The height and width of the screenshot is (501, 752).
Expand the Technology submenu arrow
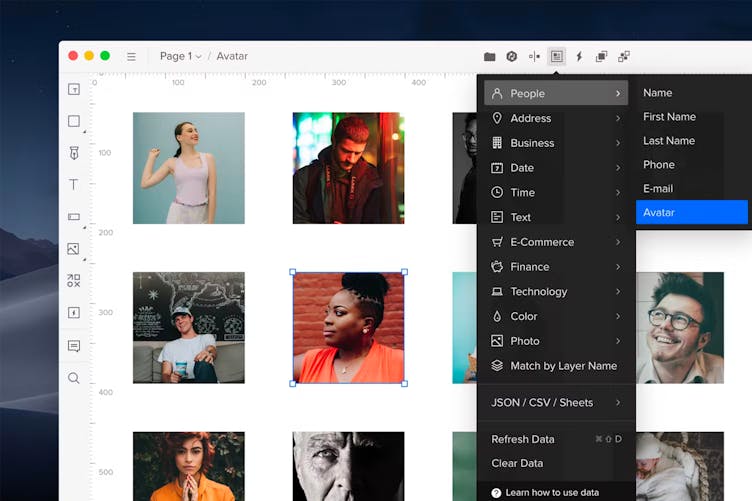click(x=618, y=291)
